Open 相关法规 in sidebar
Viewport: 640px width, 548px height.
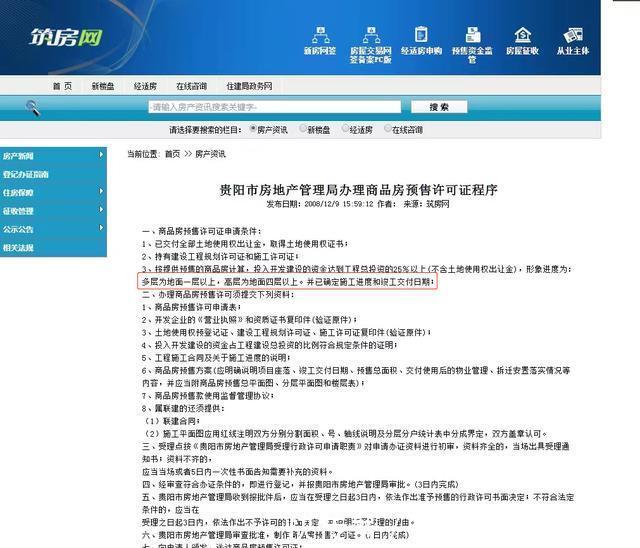(x=18, y=247)
